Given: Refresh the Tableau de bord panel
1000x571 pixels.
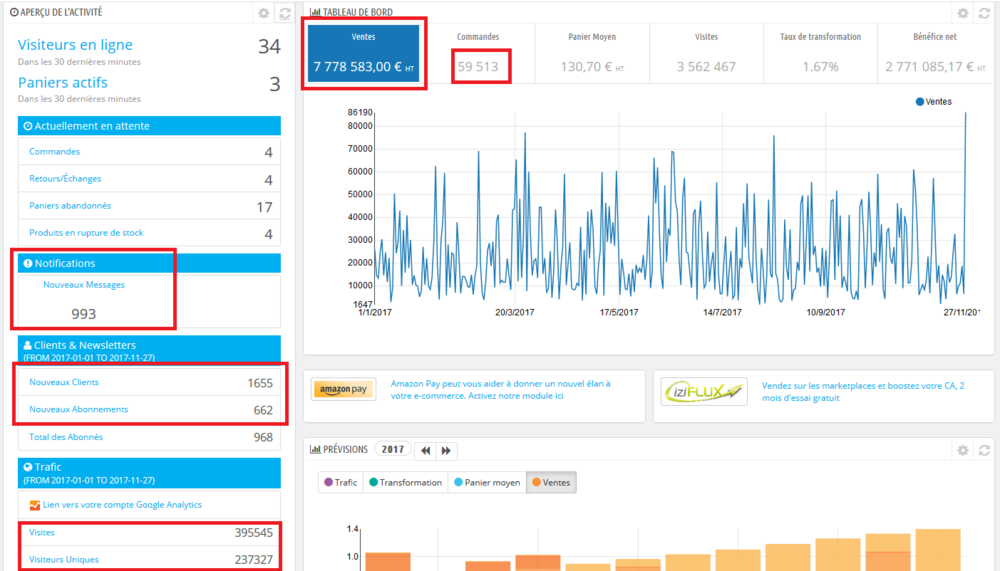Looking at the screenshot, I should (x=984, y=13).
